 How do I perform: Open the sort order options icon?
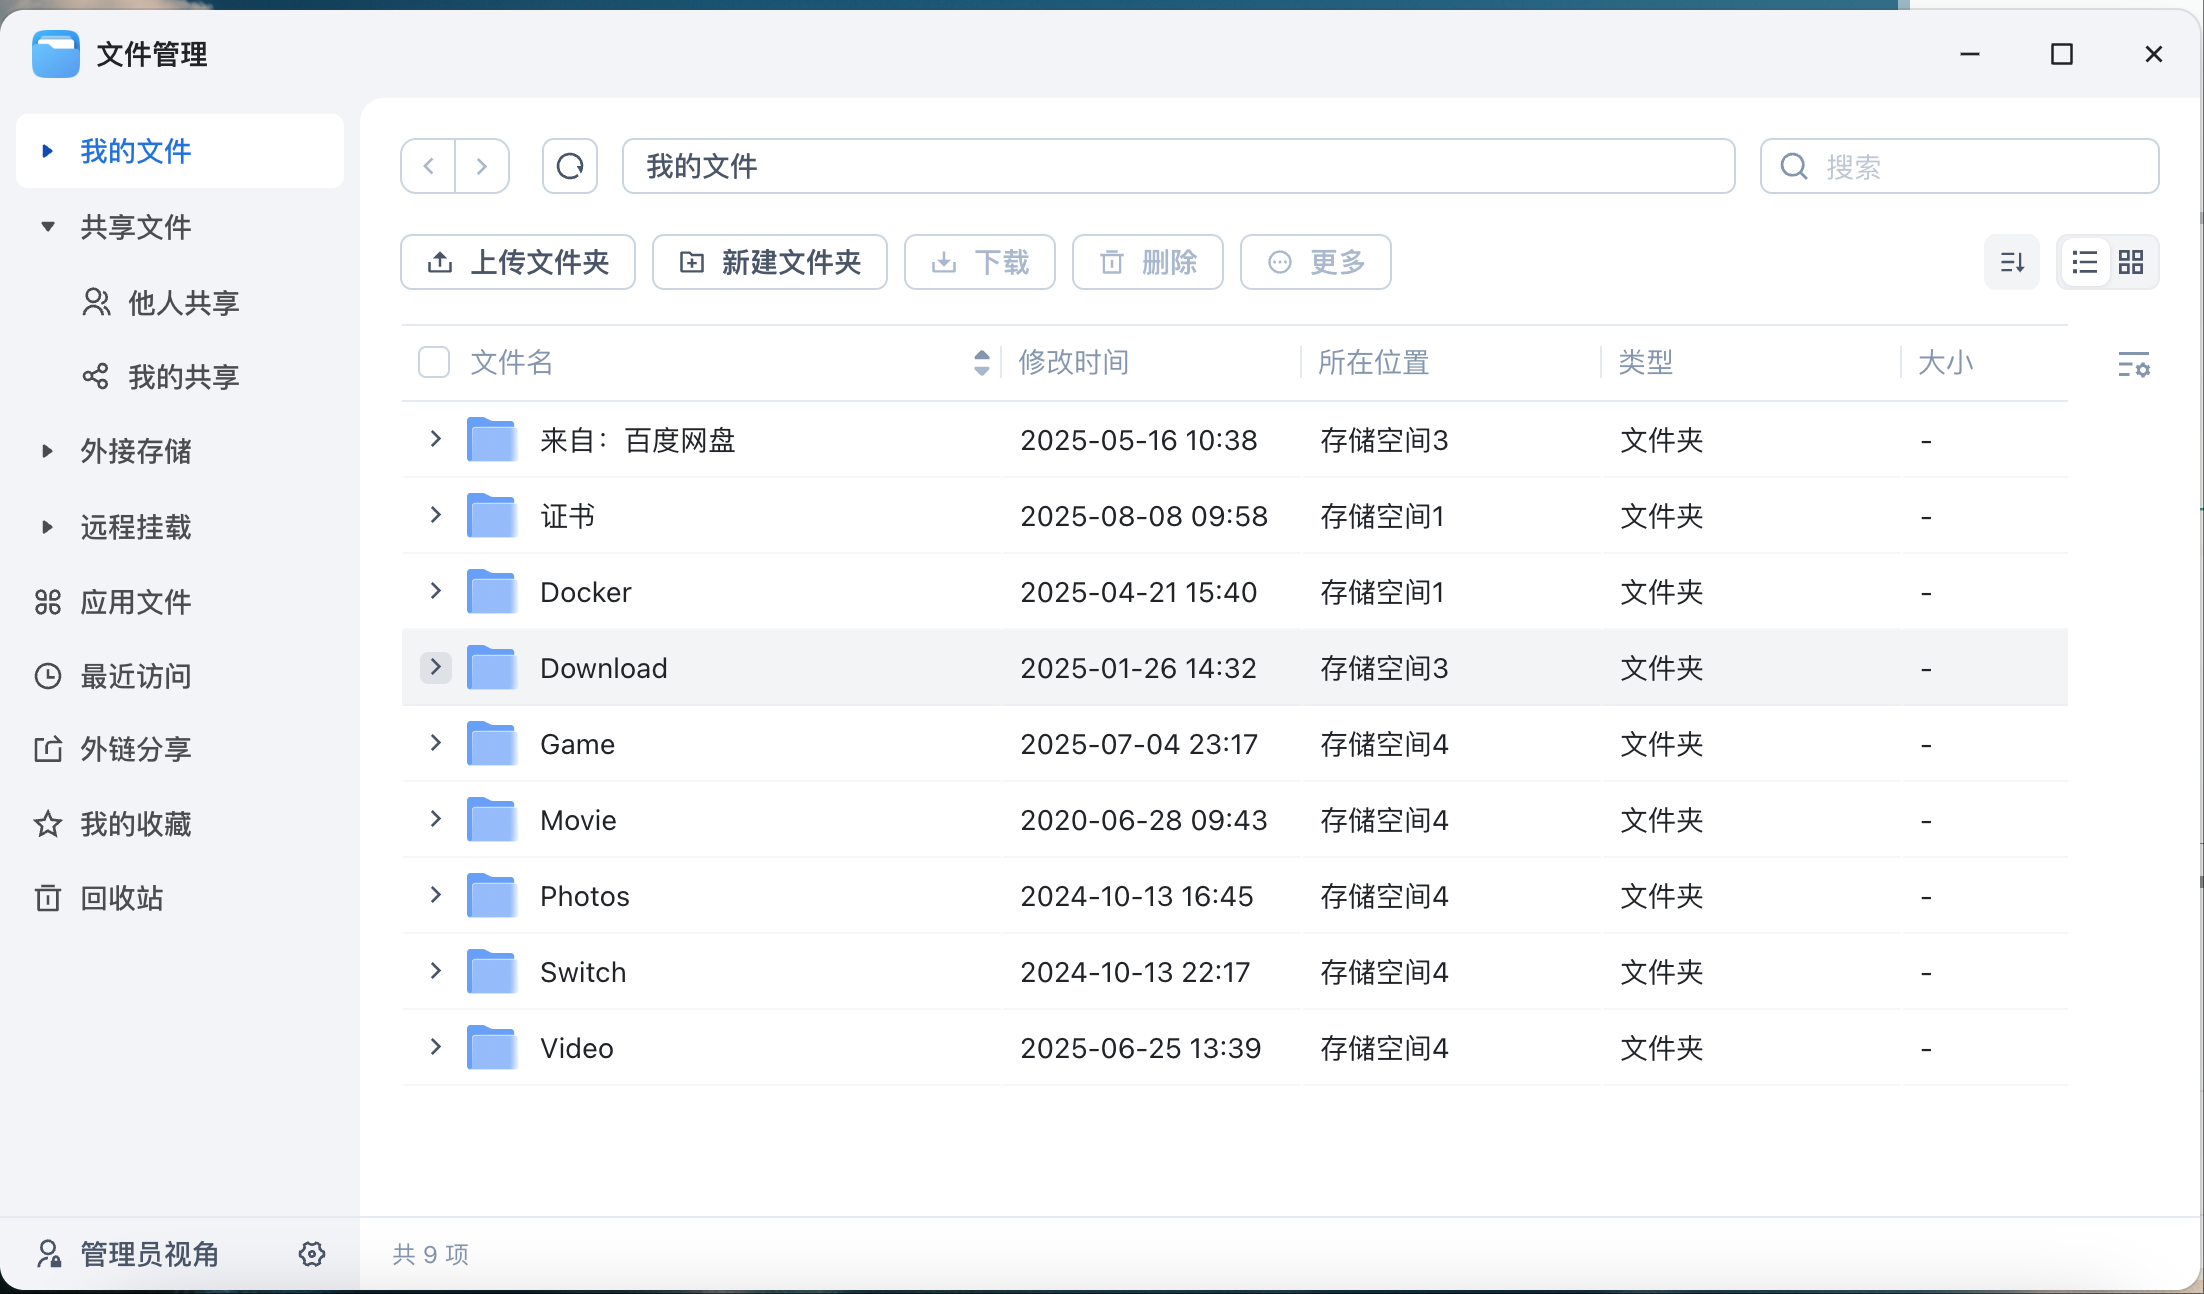[2012, 262]
